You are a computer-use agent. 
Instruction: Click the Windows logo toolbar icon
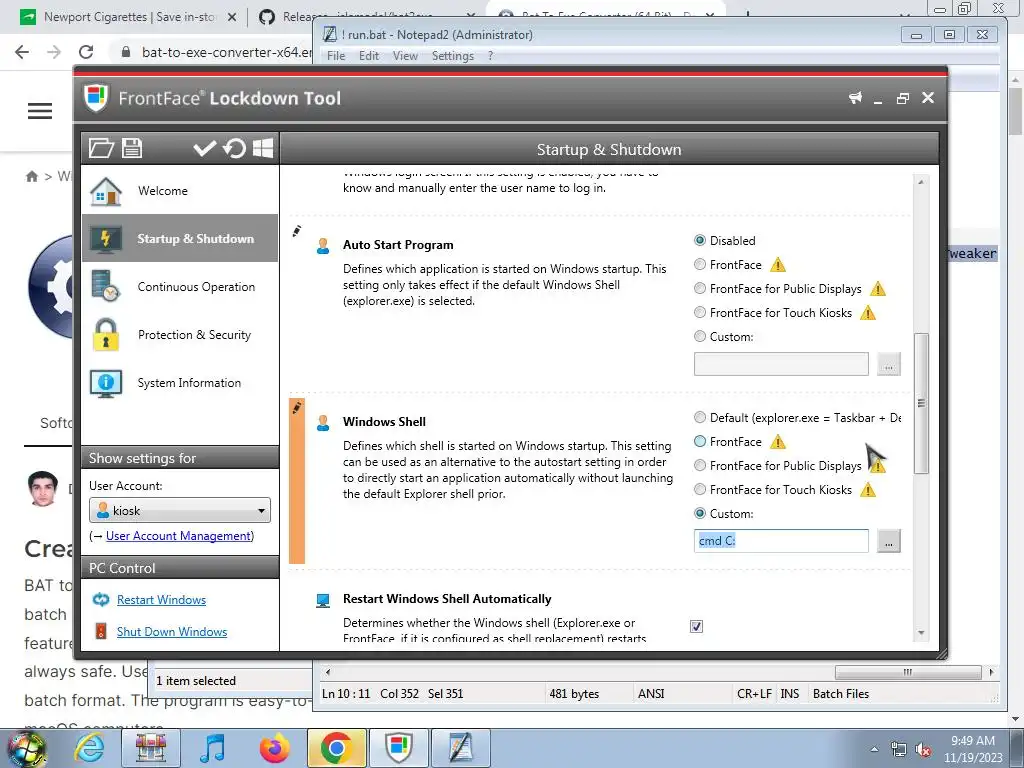[263, 148]
